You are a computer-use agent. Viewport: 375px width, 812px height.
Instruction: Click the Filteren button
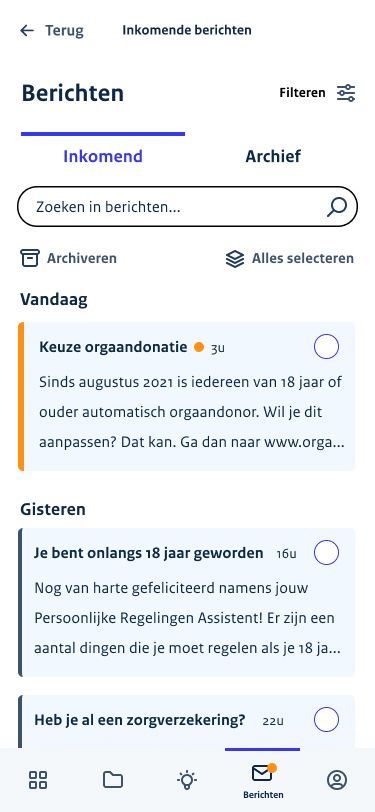(x=318, y=93)
